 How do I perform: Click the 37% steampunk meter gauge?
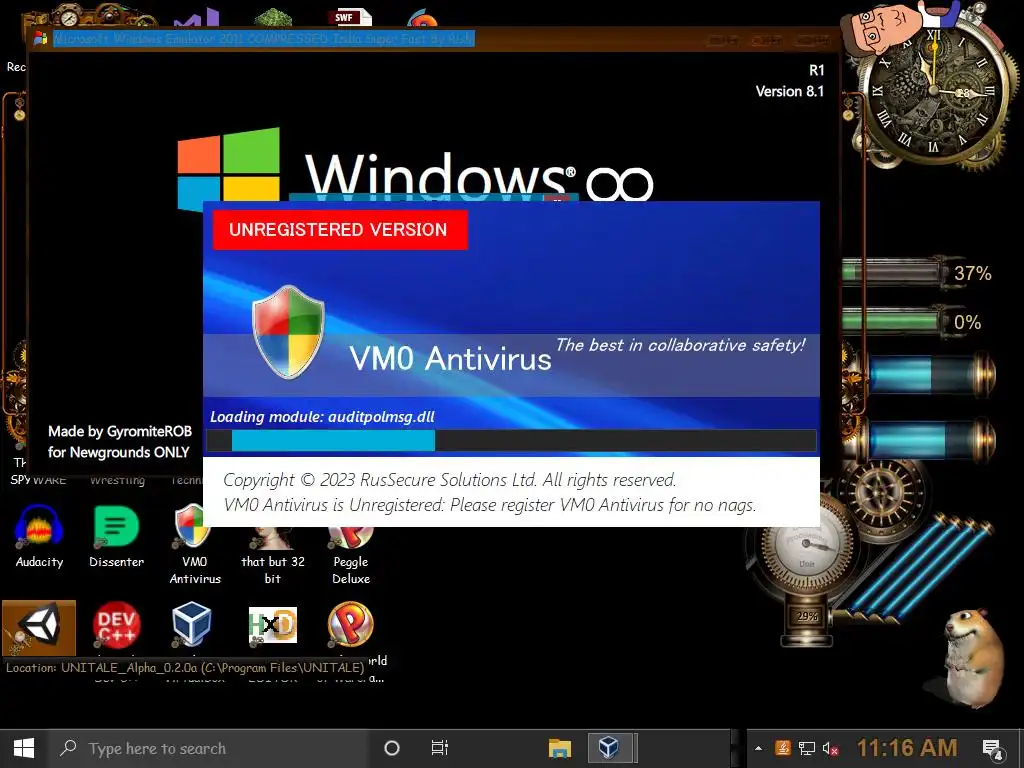(x=917, y=272)
